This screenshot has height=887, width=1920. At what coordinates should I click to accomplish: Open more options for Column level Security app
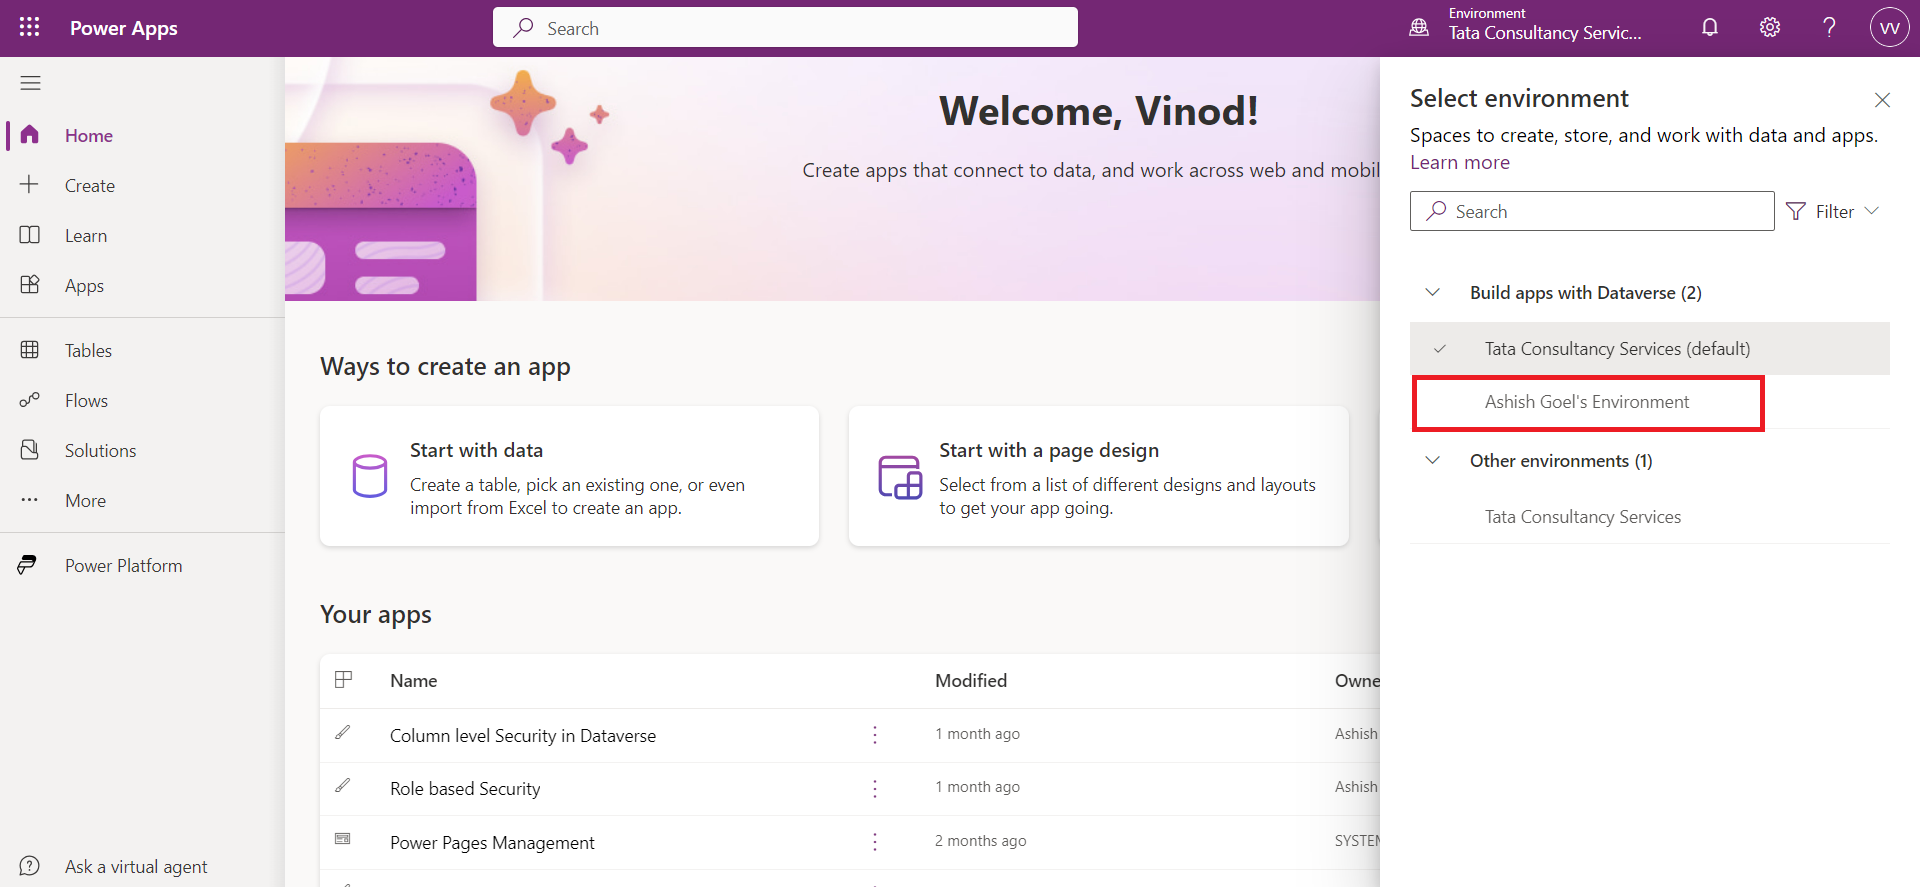point(875,735)
